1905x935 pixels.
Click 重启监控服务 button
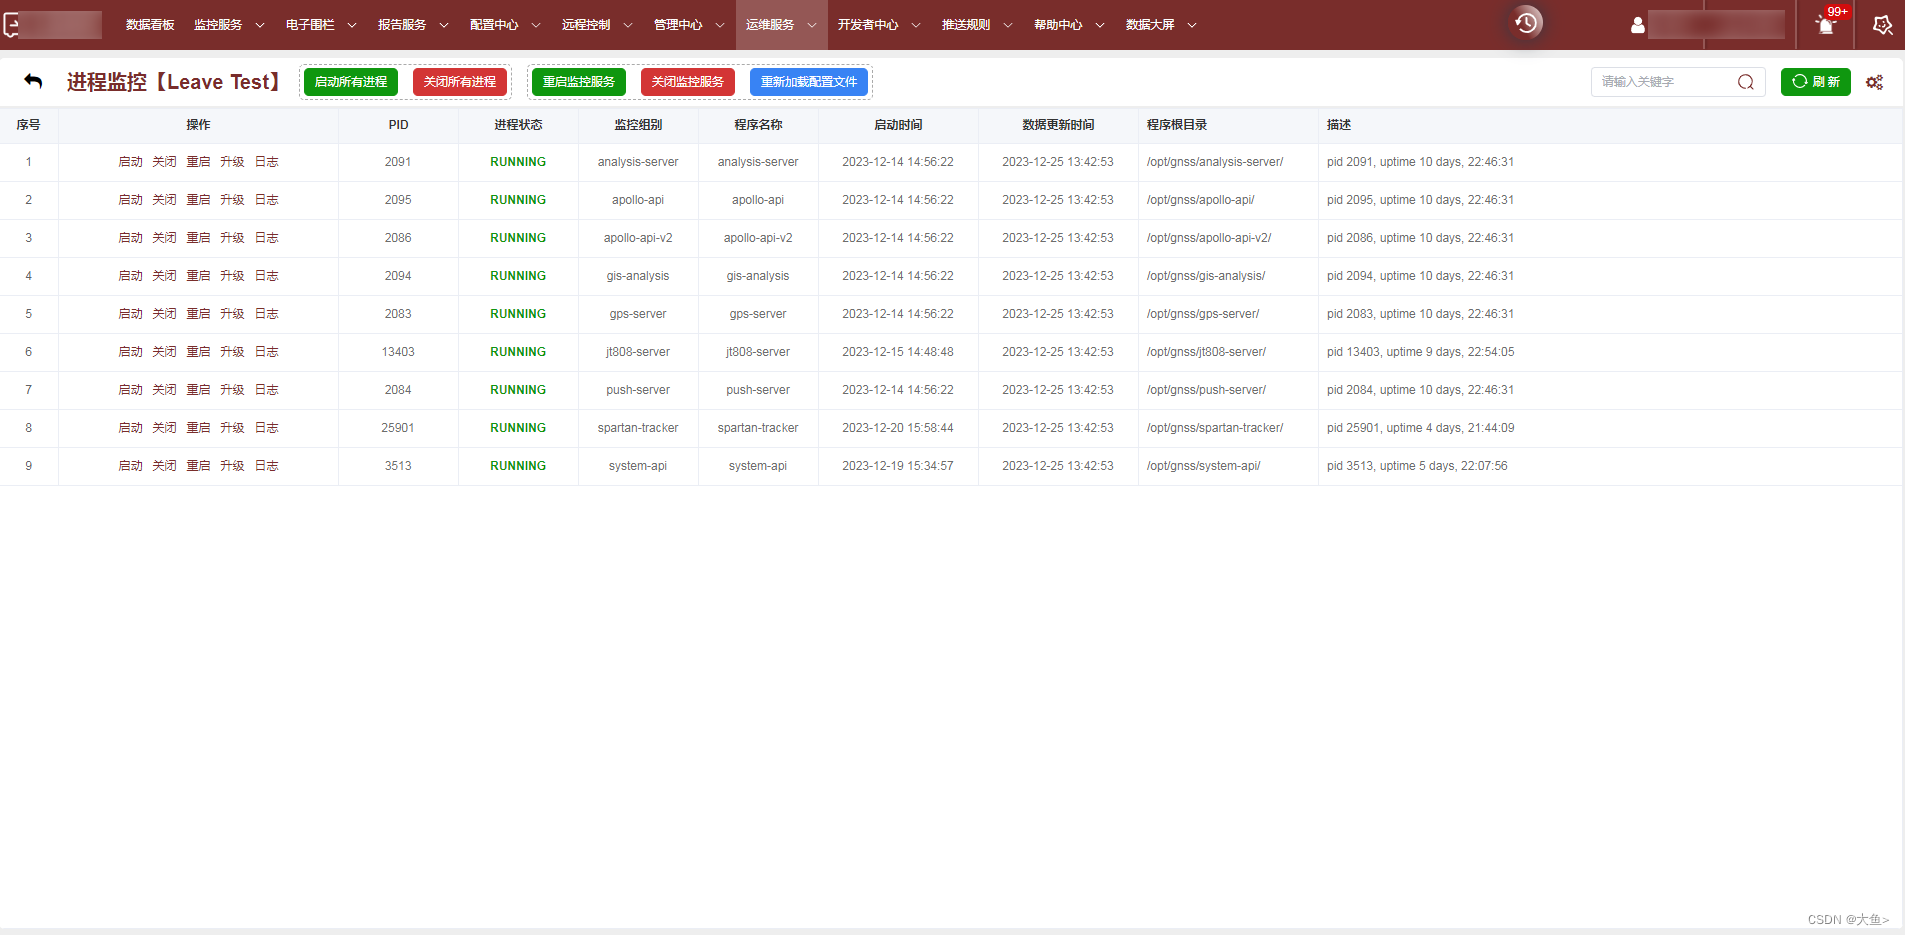pyautogui.click(x=579, y=82)
